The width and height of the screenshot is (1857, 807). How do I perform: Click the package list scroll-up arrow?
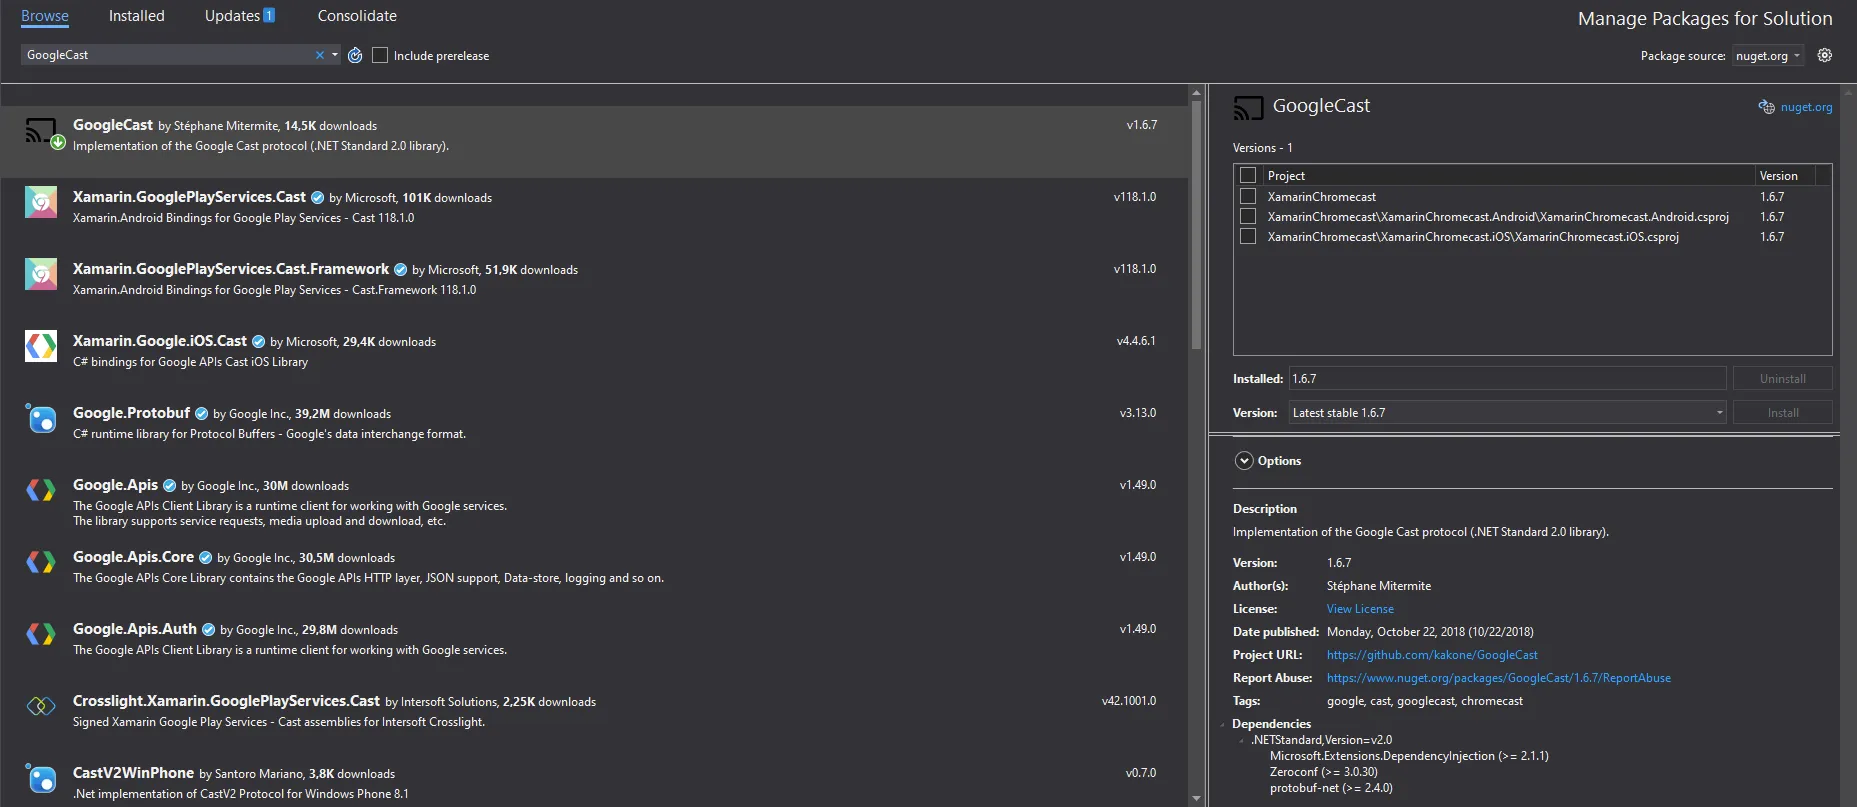[x=1196, y=93]
